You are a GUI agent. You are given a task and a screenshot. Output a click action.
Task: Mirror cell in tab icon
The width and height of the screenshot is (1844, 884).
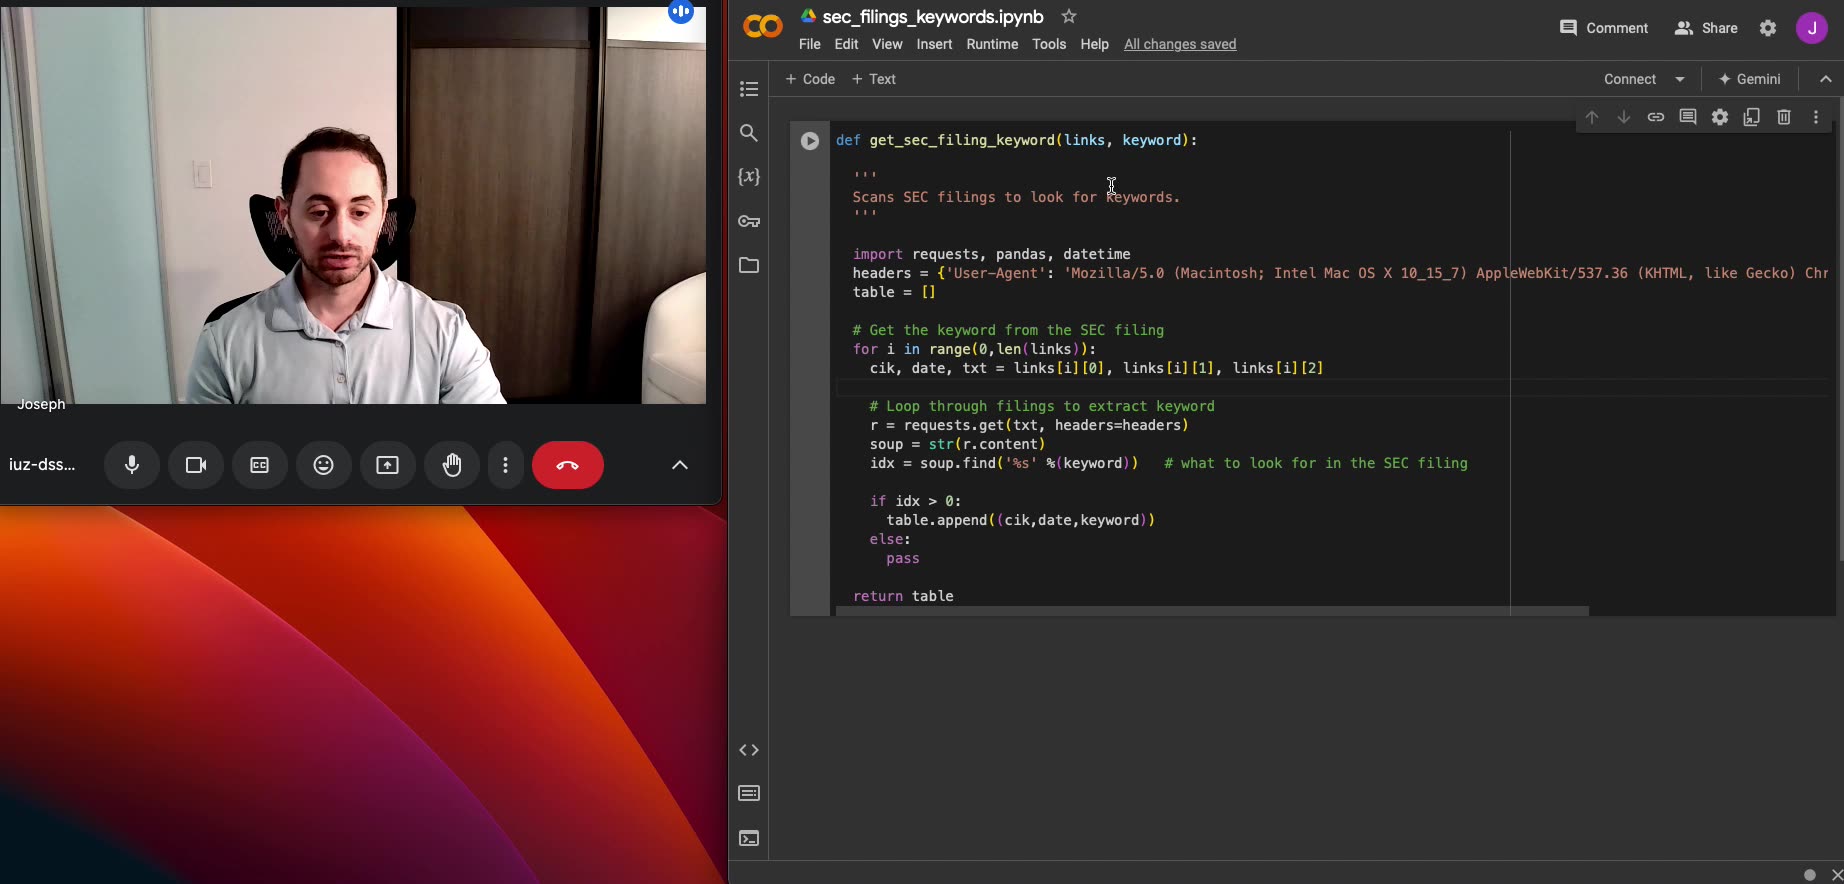1752,117
